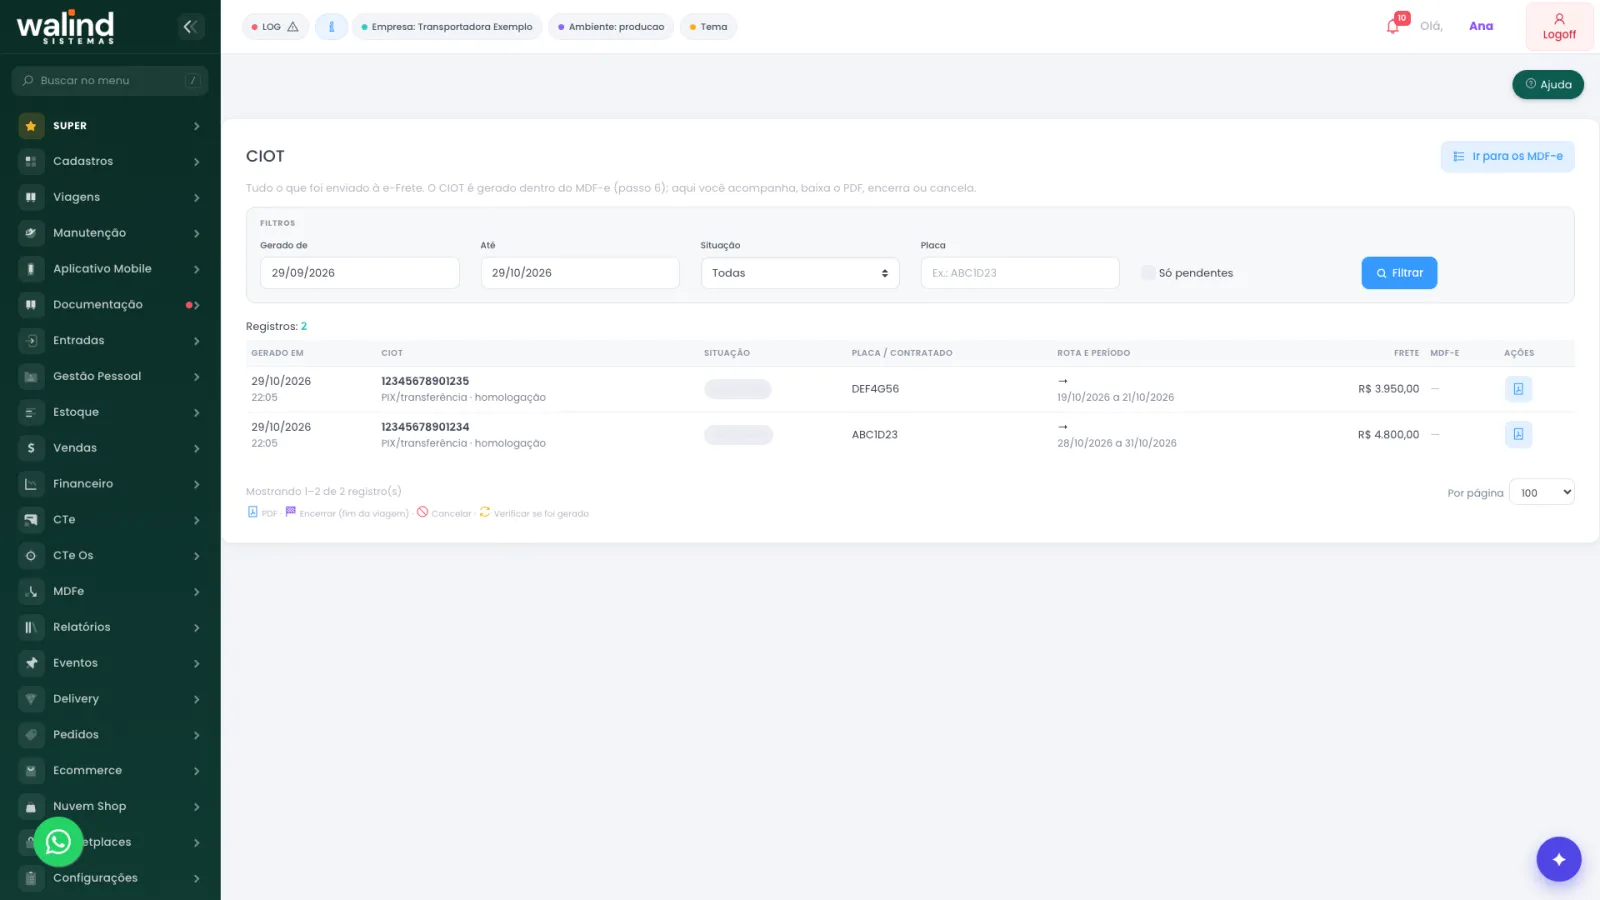This screenshot has height=900, width=1600.
Task: Open the WhatsApp chat bubble
Action: pyautogui.click(x=58, y=842)
